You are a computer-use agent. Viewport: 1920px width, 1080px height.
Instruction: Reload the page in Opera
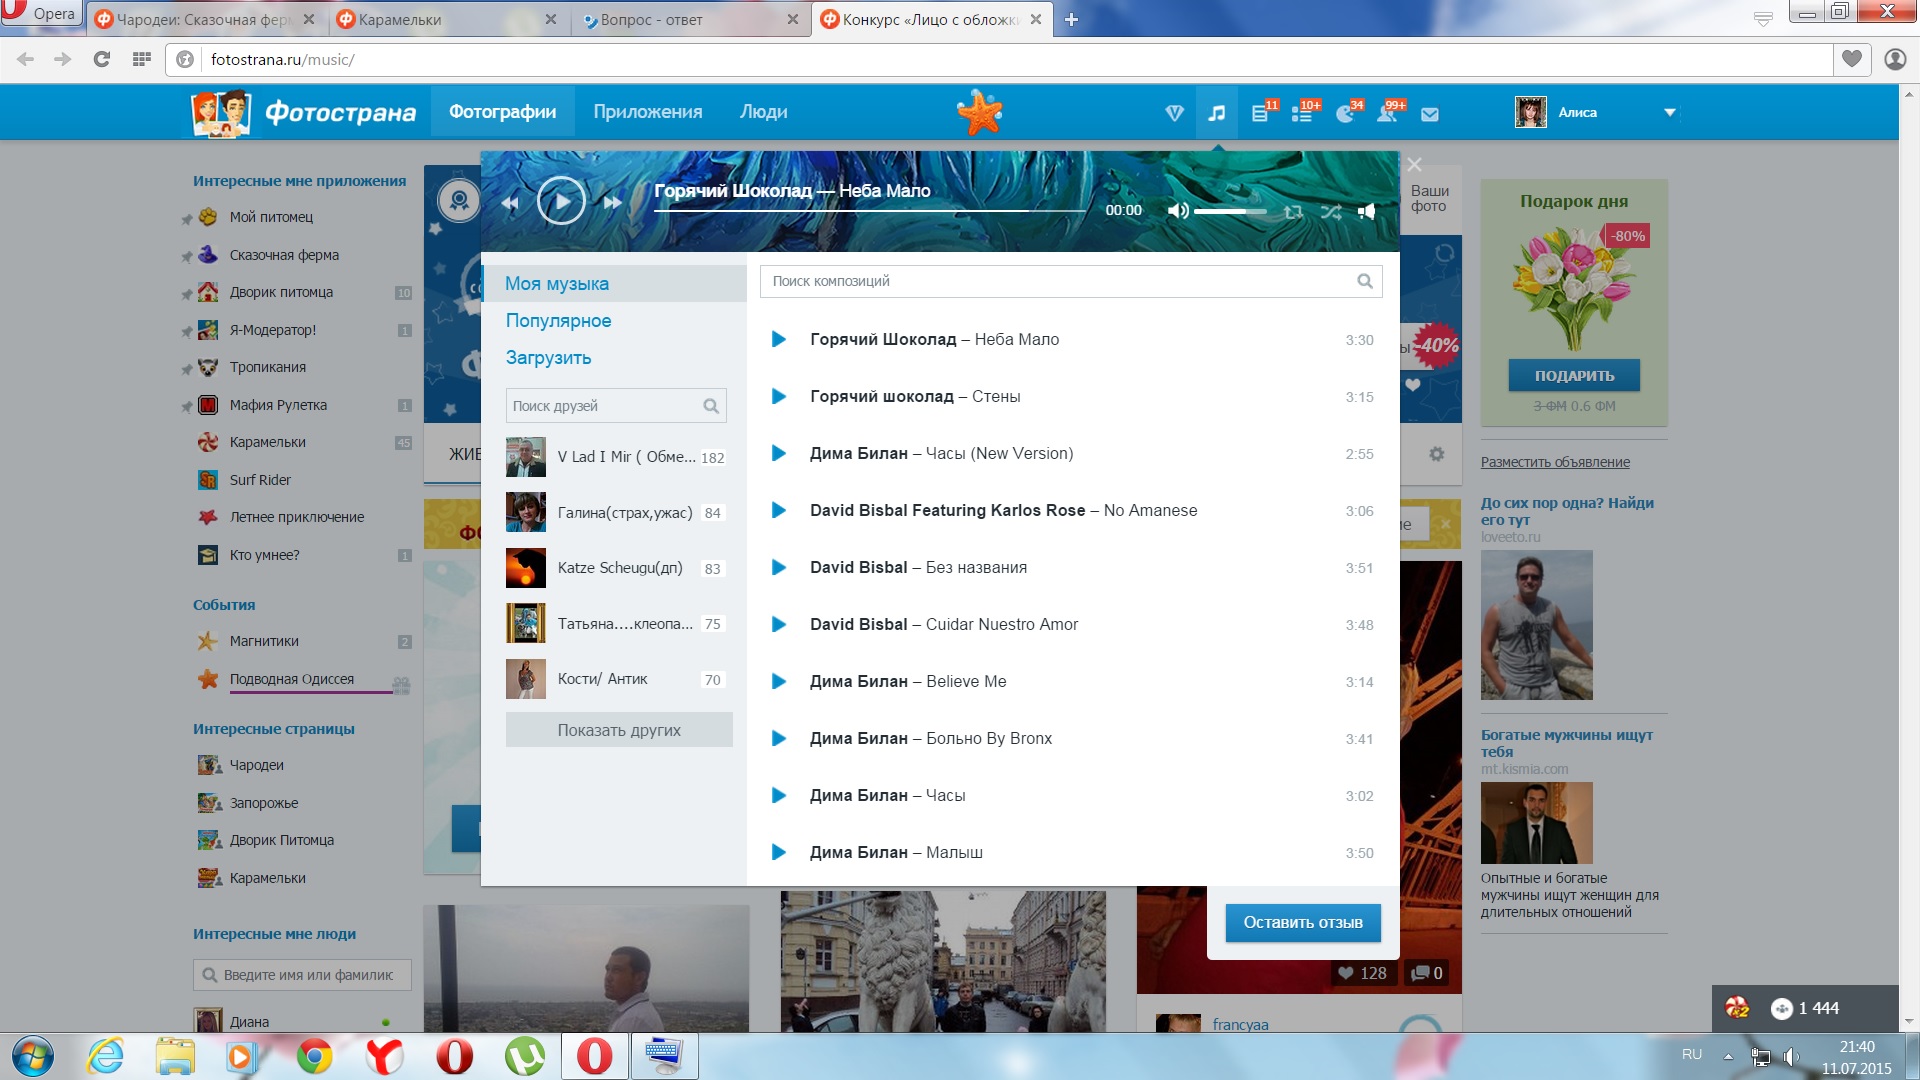[101, 59]
